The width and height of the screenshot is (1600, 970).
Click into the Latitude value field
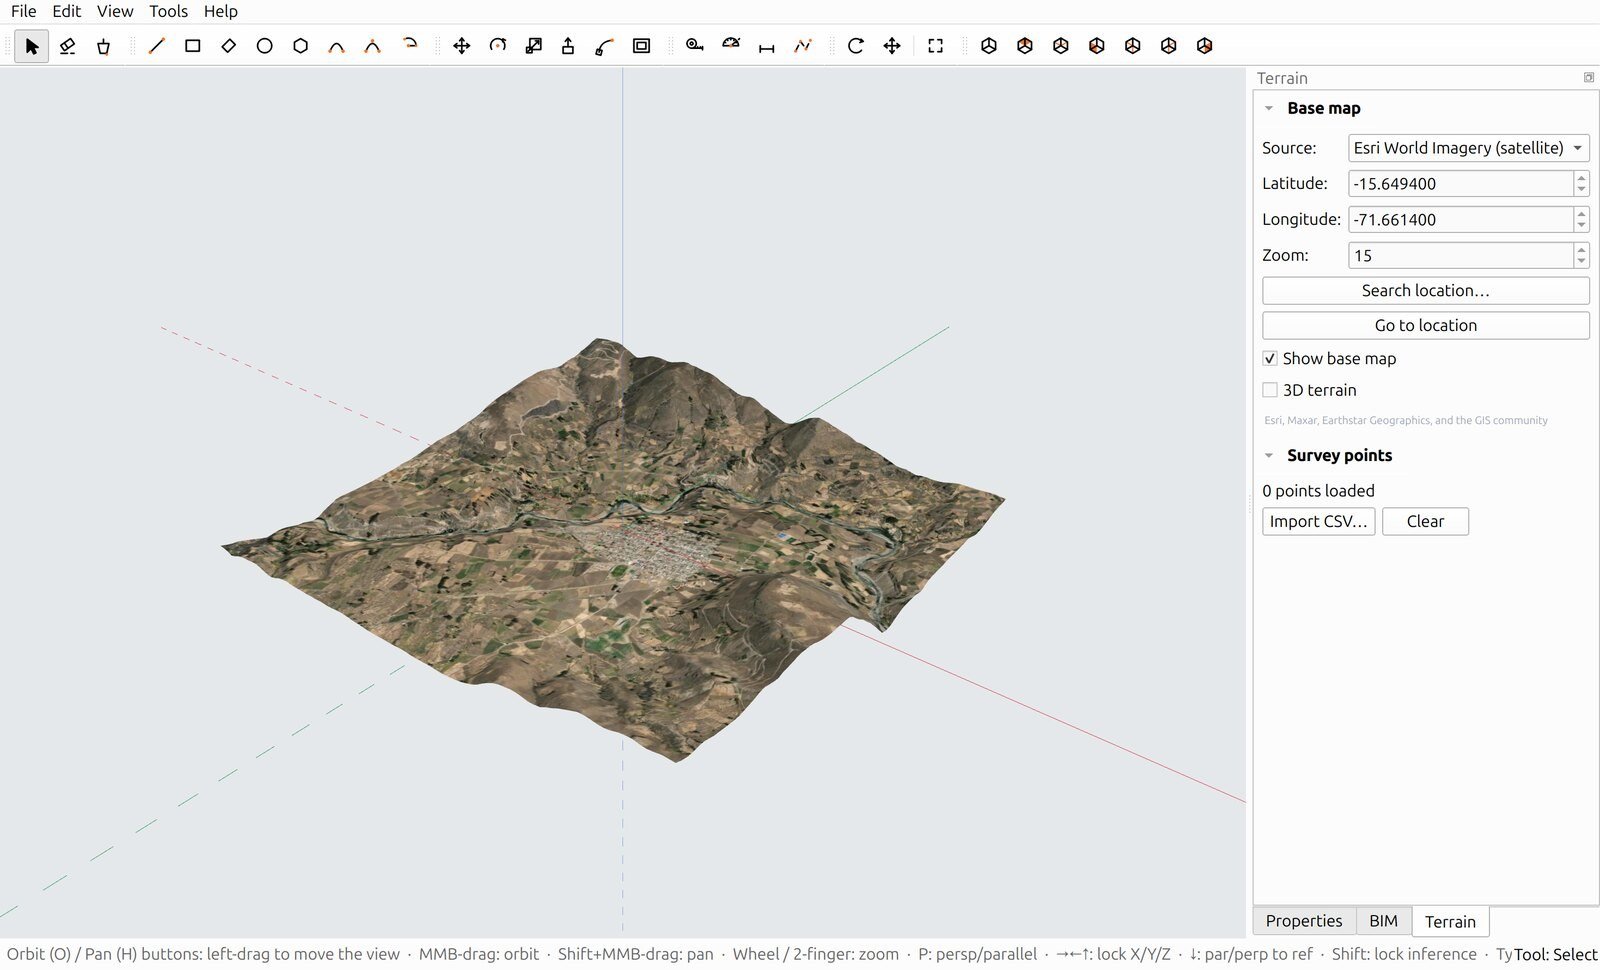pos(1460,184)
